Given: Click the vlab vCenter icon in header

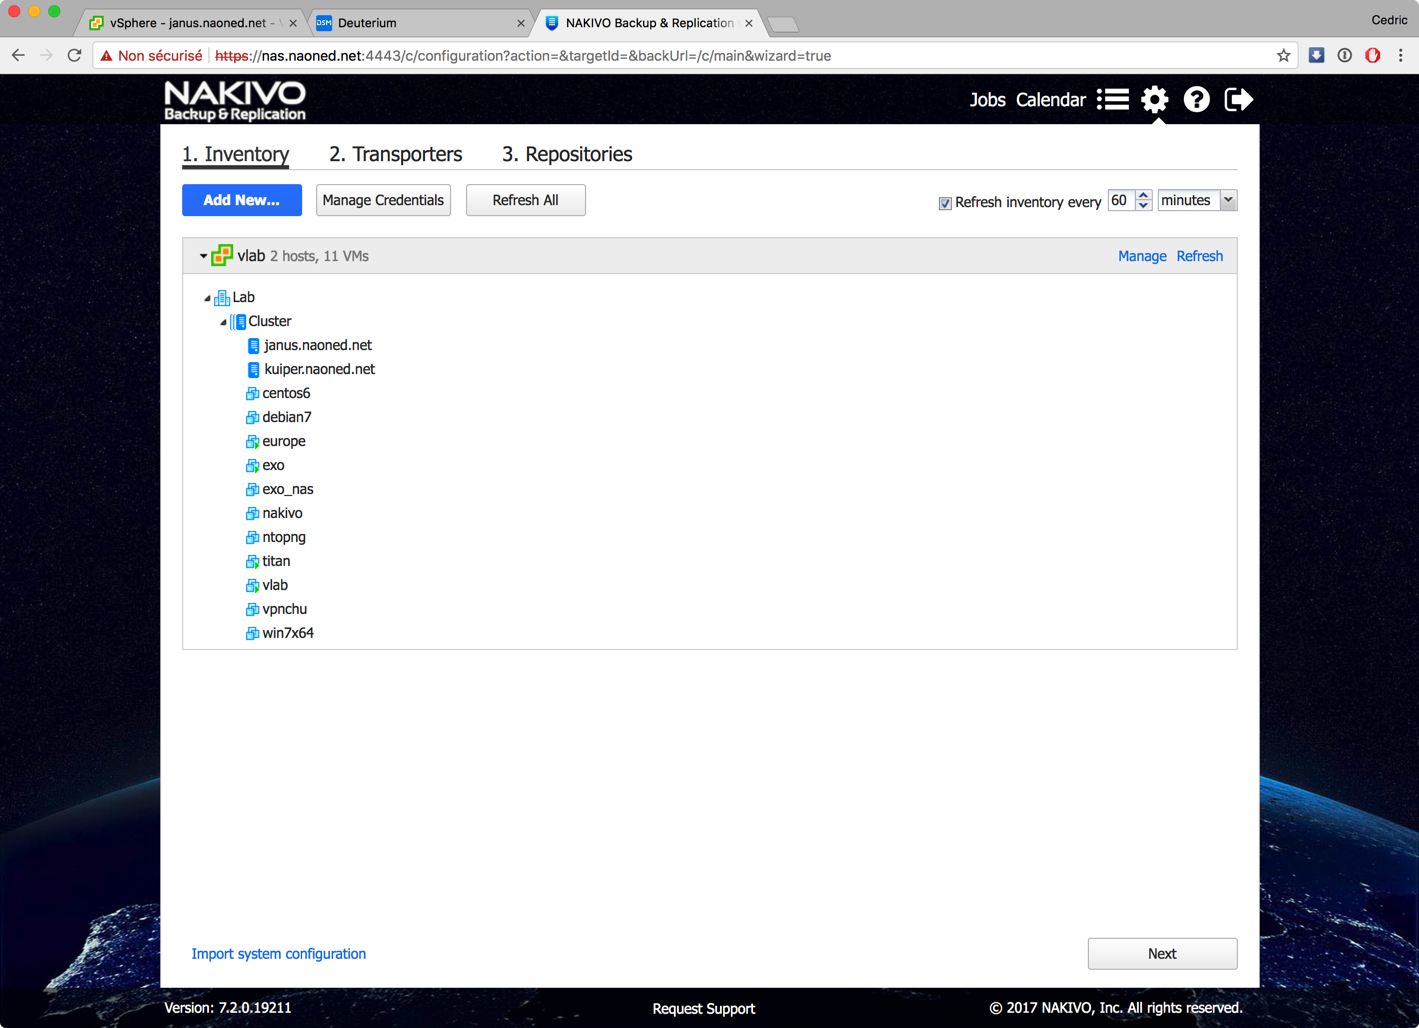Looking at the screenshot, I should pos(222,256).
